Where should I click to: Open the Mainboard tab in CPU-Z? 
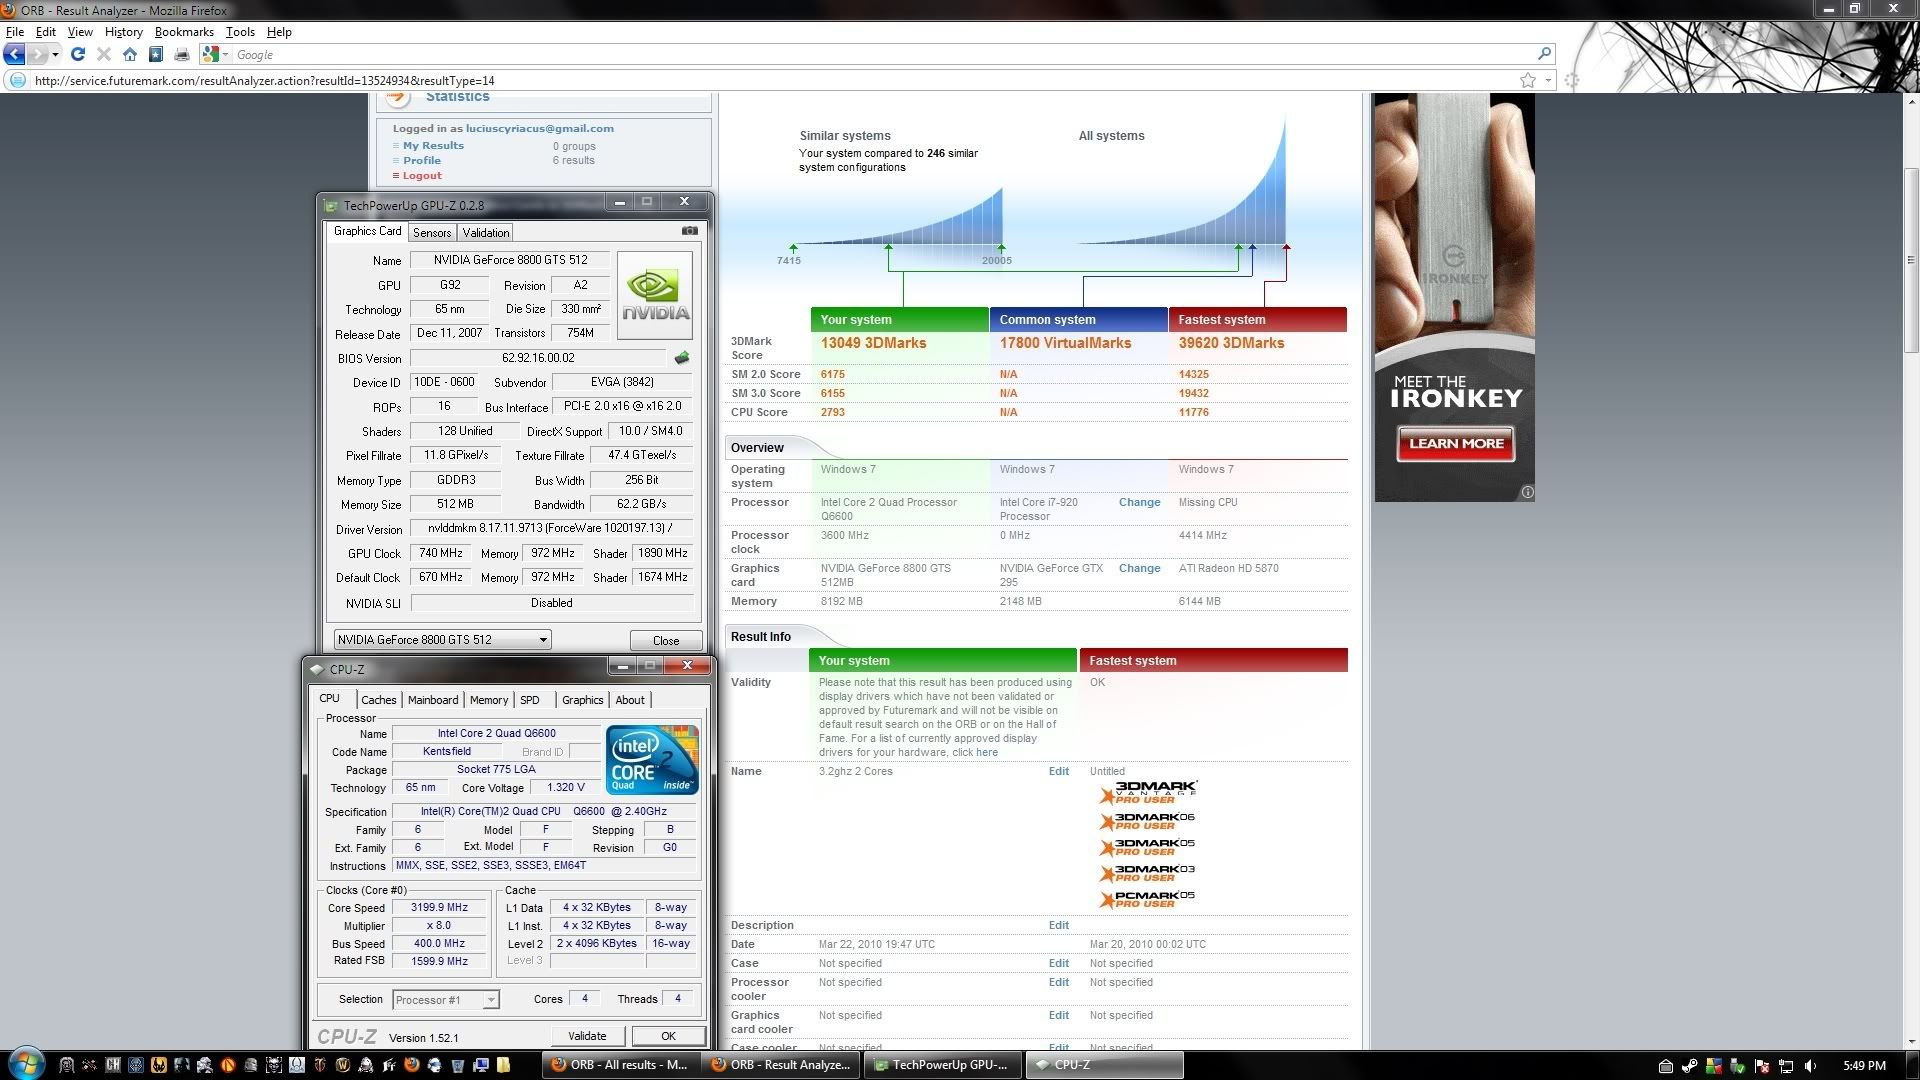[x=433, y=700]
